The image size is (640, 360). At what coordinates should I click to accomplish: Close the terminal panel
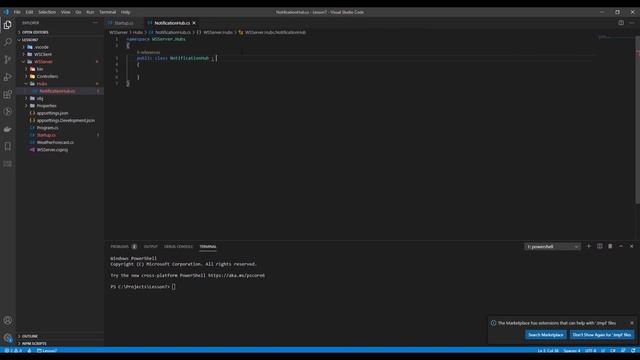631,246
